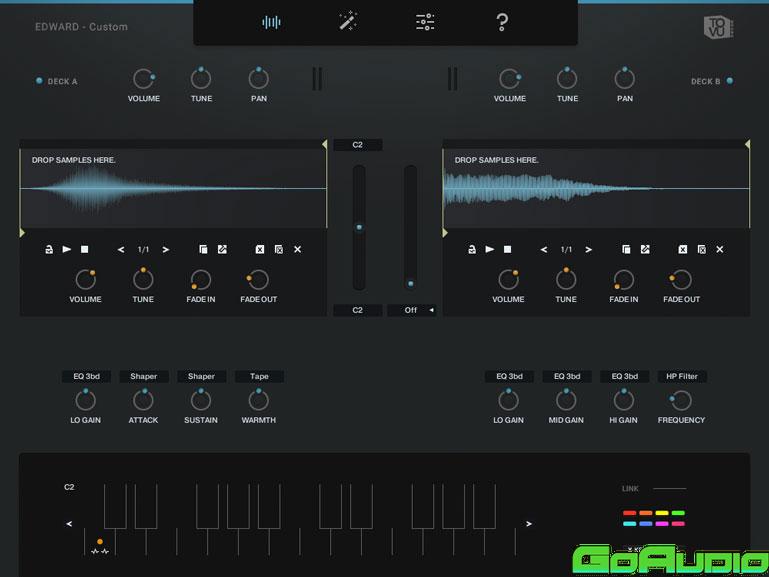Select the HP Filter effect slot
This screenshot has height=577, width=769.
click(x=681, y=377)
